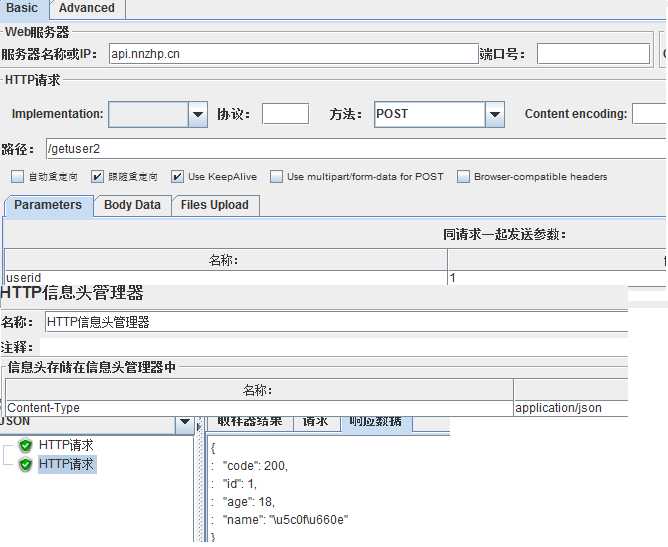The image size is (668, 547).
Task: Switch to the Basic tab
Action: click(x=23, y=8)
